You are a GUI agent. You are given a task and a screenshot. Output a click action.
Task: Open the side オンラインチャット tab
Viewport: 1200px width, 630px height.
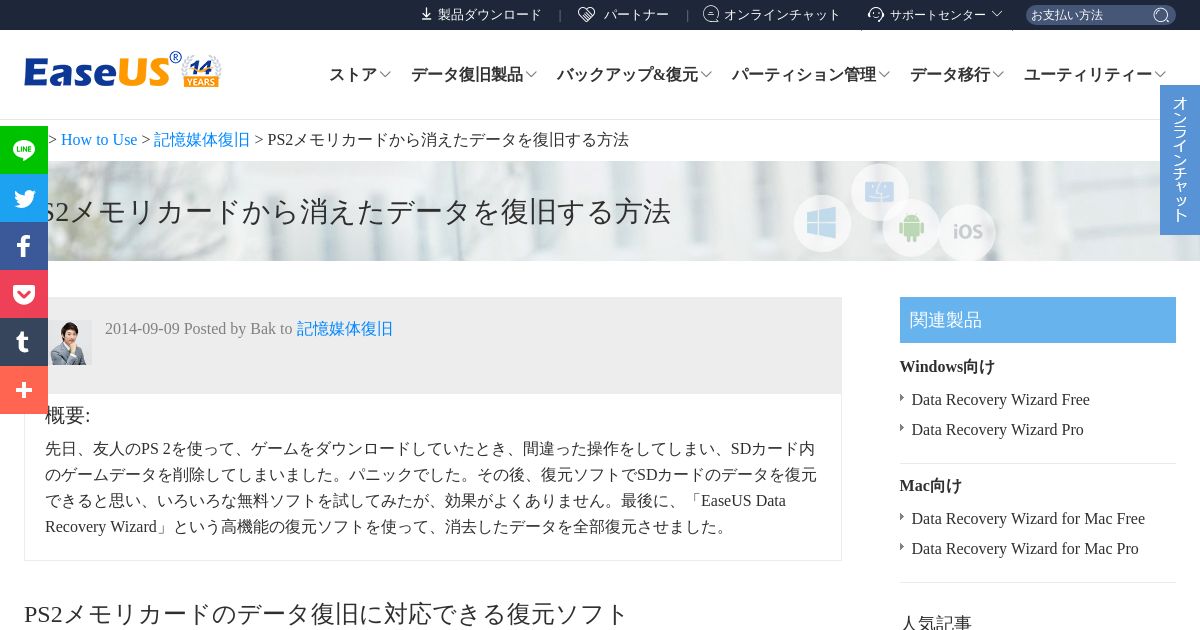pos(1180,160)
